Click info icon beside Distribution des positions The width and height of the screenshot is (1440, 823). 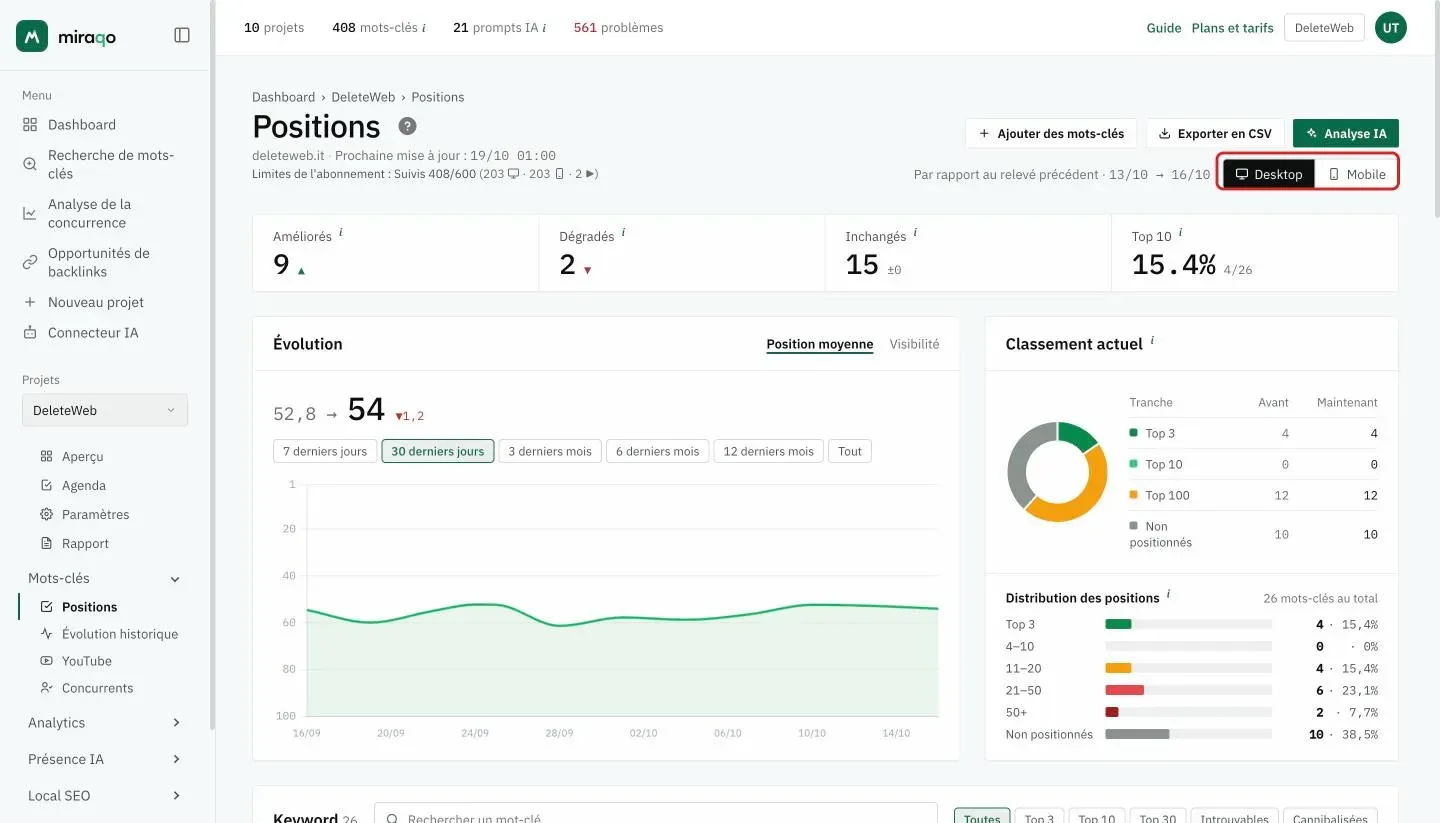click(x=1169, y=594)
